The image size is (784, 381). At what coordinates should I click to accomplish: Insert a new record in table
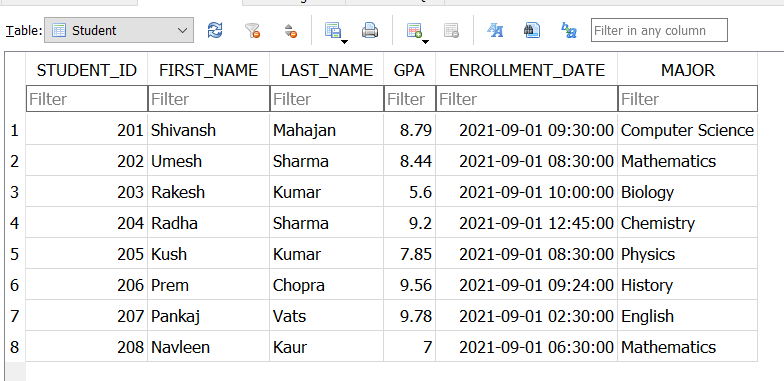click(x=414, y=30)
